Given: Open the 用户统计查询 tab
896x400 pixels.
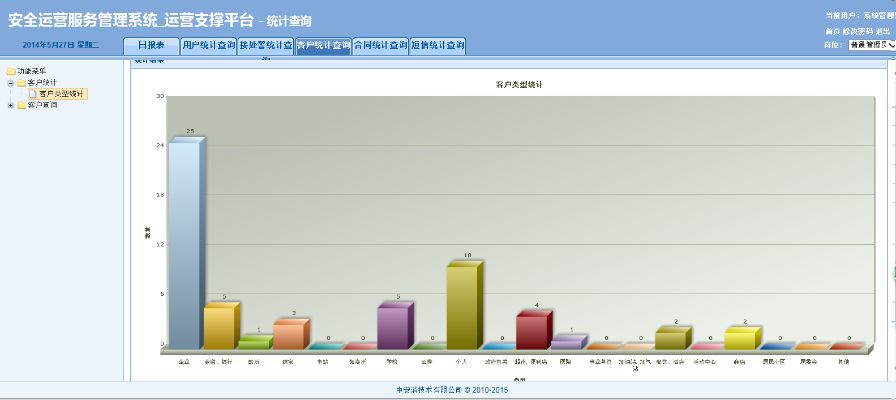Looking at the screenshot, I should [208, 45].
